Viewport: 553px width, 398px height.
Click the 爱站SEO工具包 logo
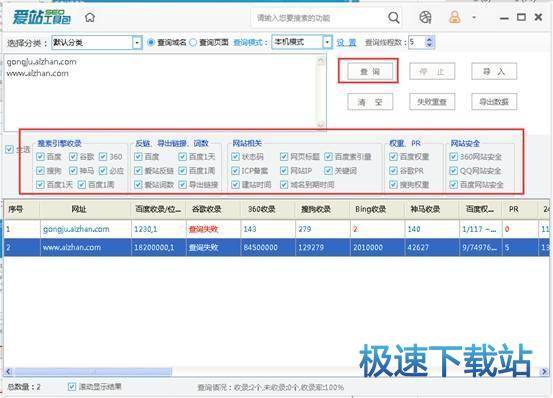click(42, 17)
